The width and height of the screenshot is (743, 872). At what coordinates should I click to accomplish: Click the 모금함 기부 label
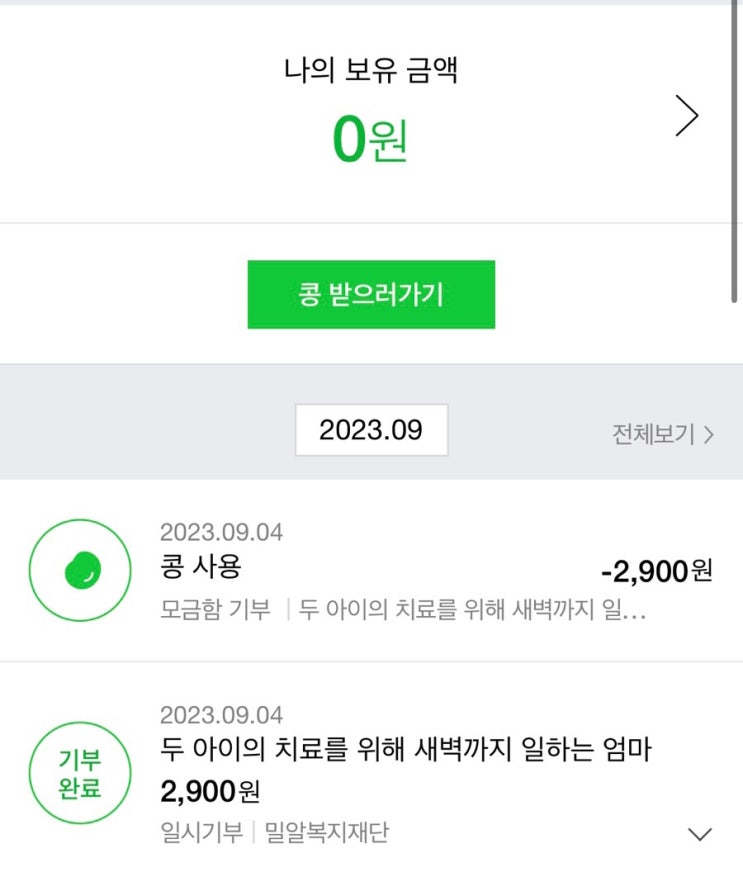[215, 610]
